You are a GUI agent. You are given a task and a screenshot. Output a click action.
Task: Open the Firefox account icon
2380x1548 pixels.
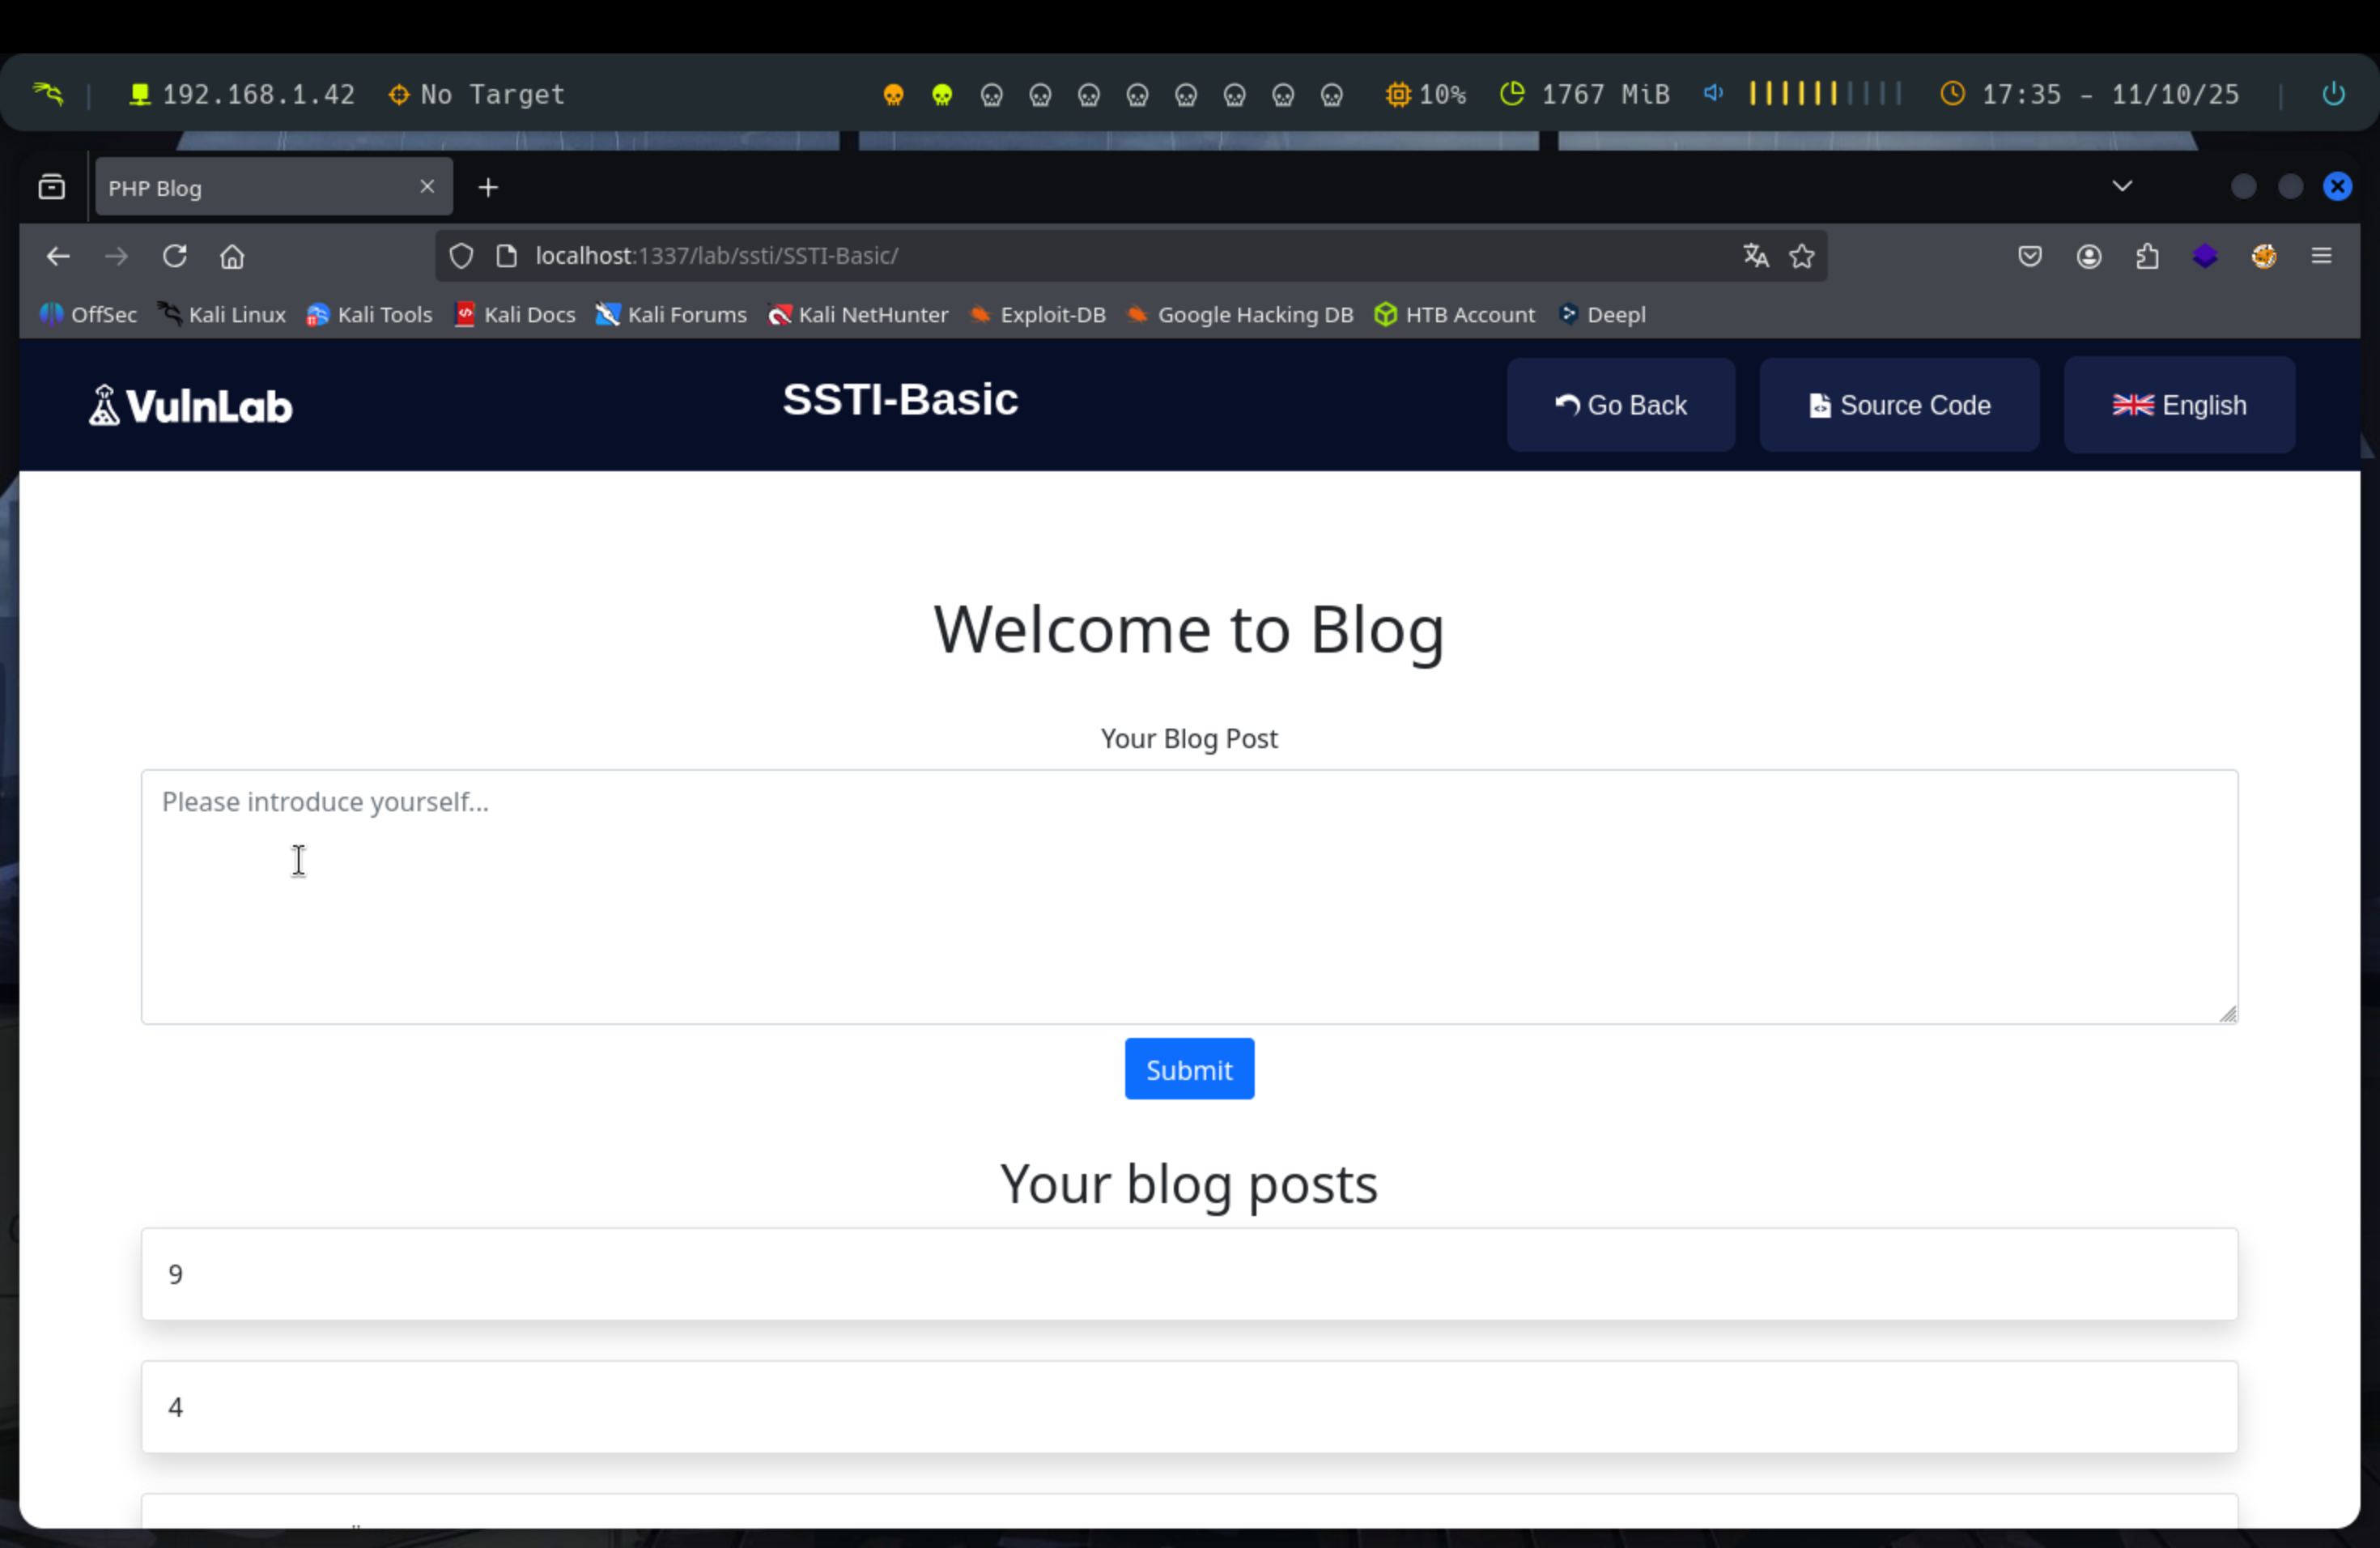pos(2089,256)
